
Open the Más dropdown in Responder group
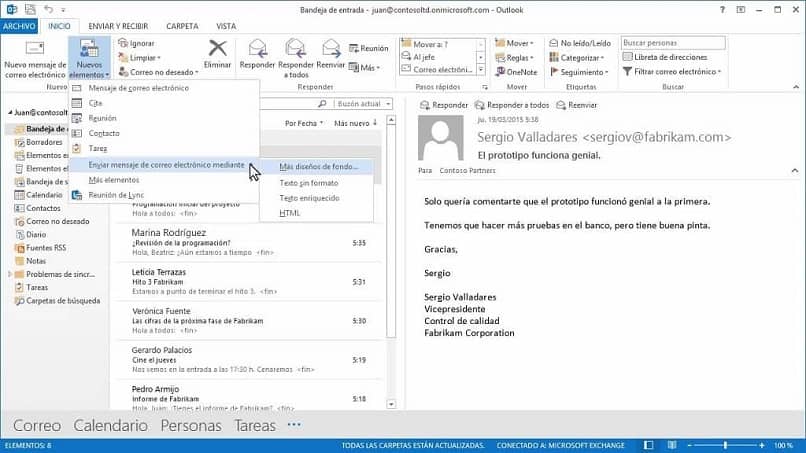point(364,67)
